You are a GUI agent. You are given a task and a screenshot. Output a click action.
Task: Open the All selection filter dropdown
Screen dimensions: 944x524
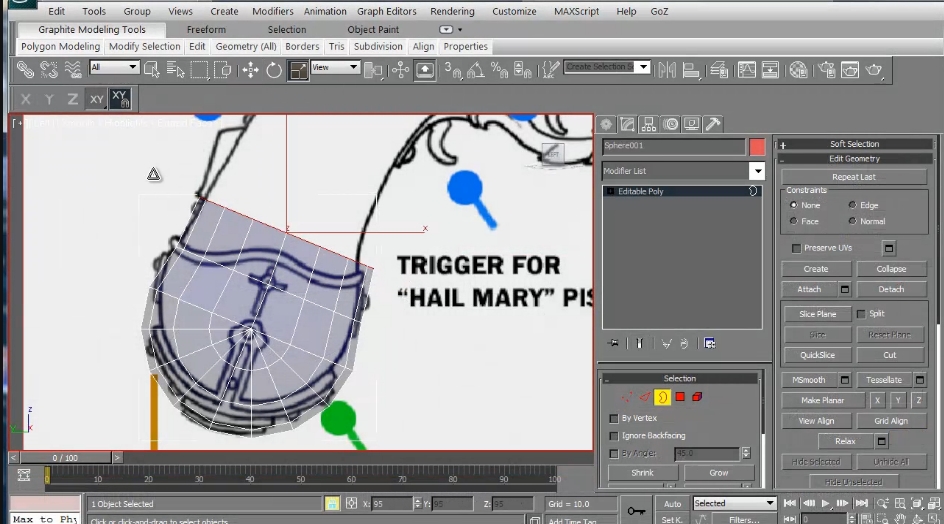[x=114, y=67]
